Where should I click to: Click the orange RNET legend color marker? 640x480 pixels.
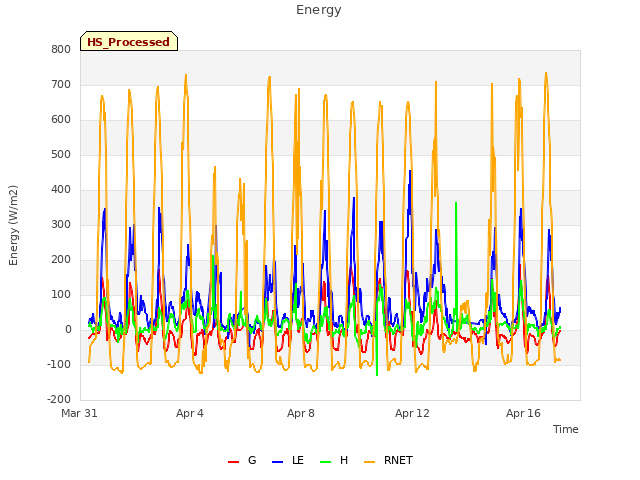pos(369,462)
